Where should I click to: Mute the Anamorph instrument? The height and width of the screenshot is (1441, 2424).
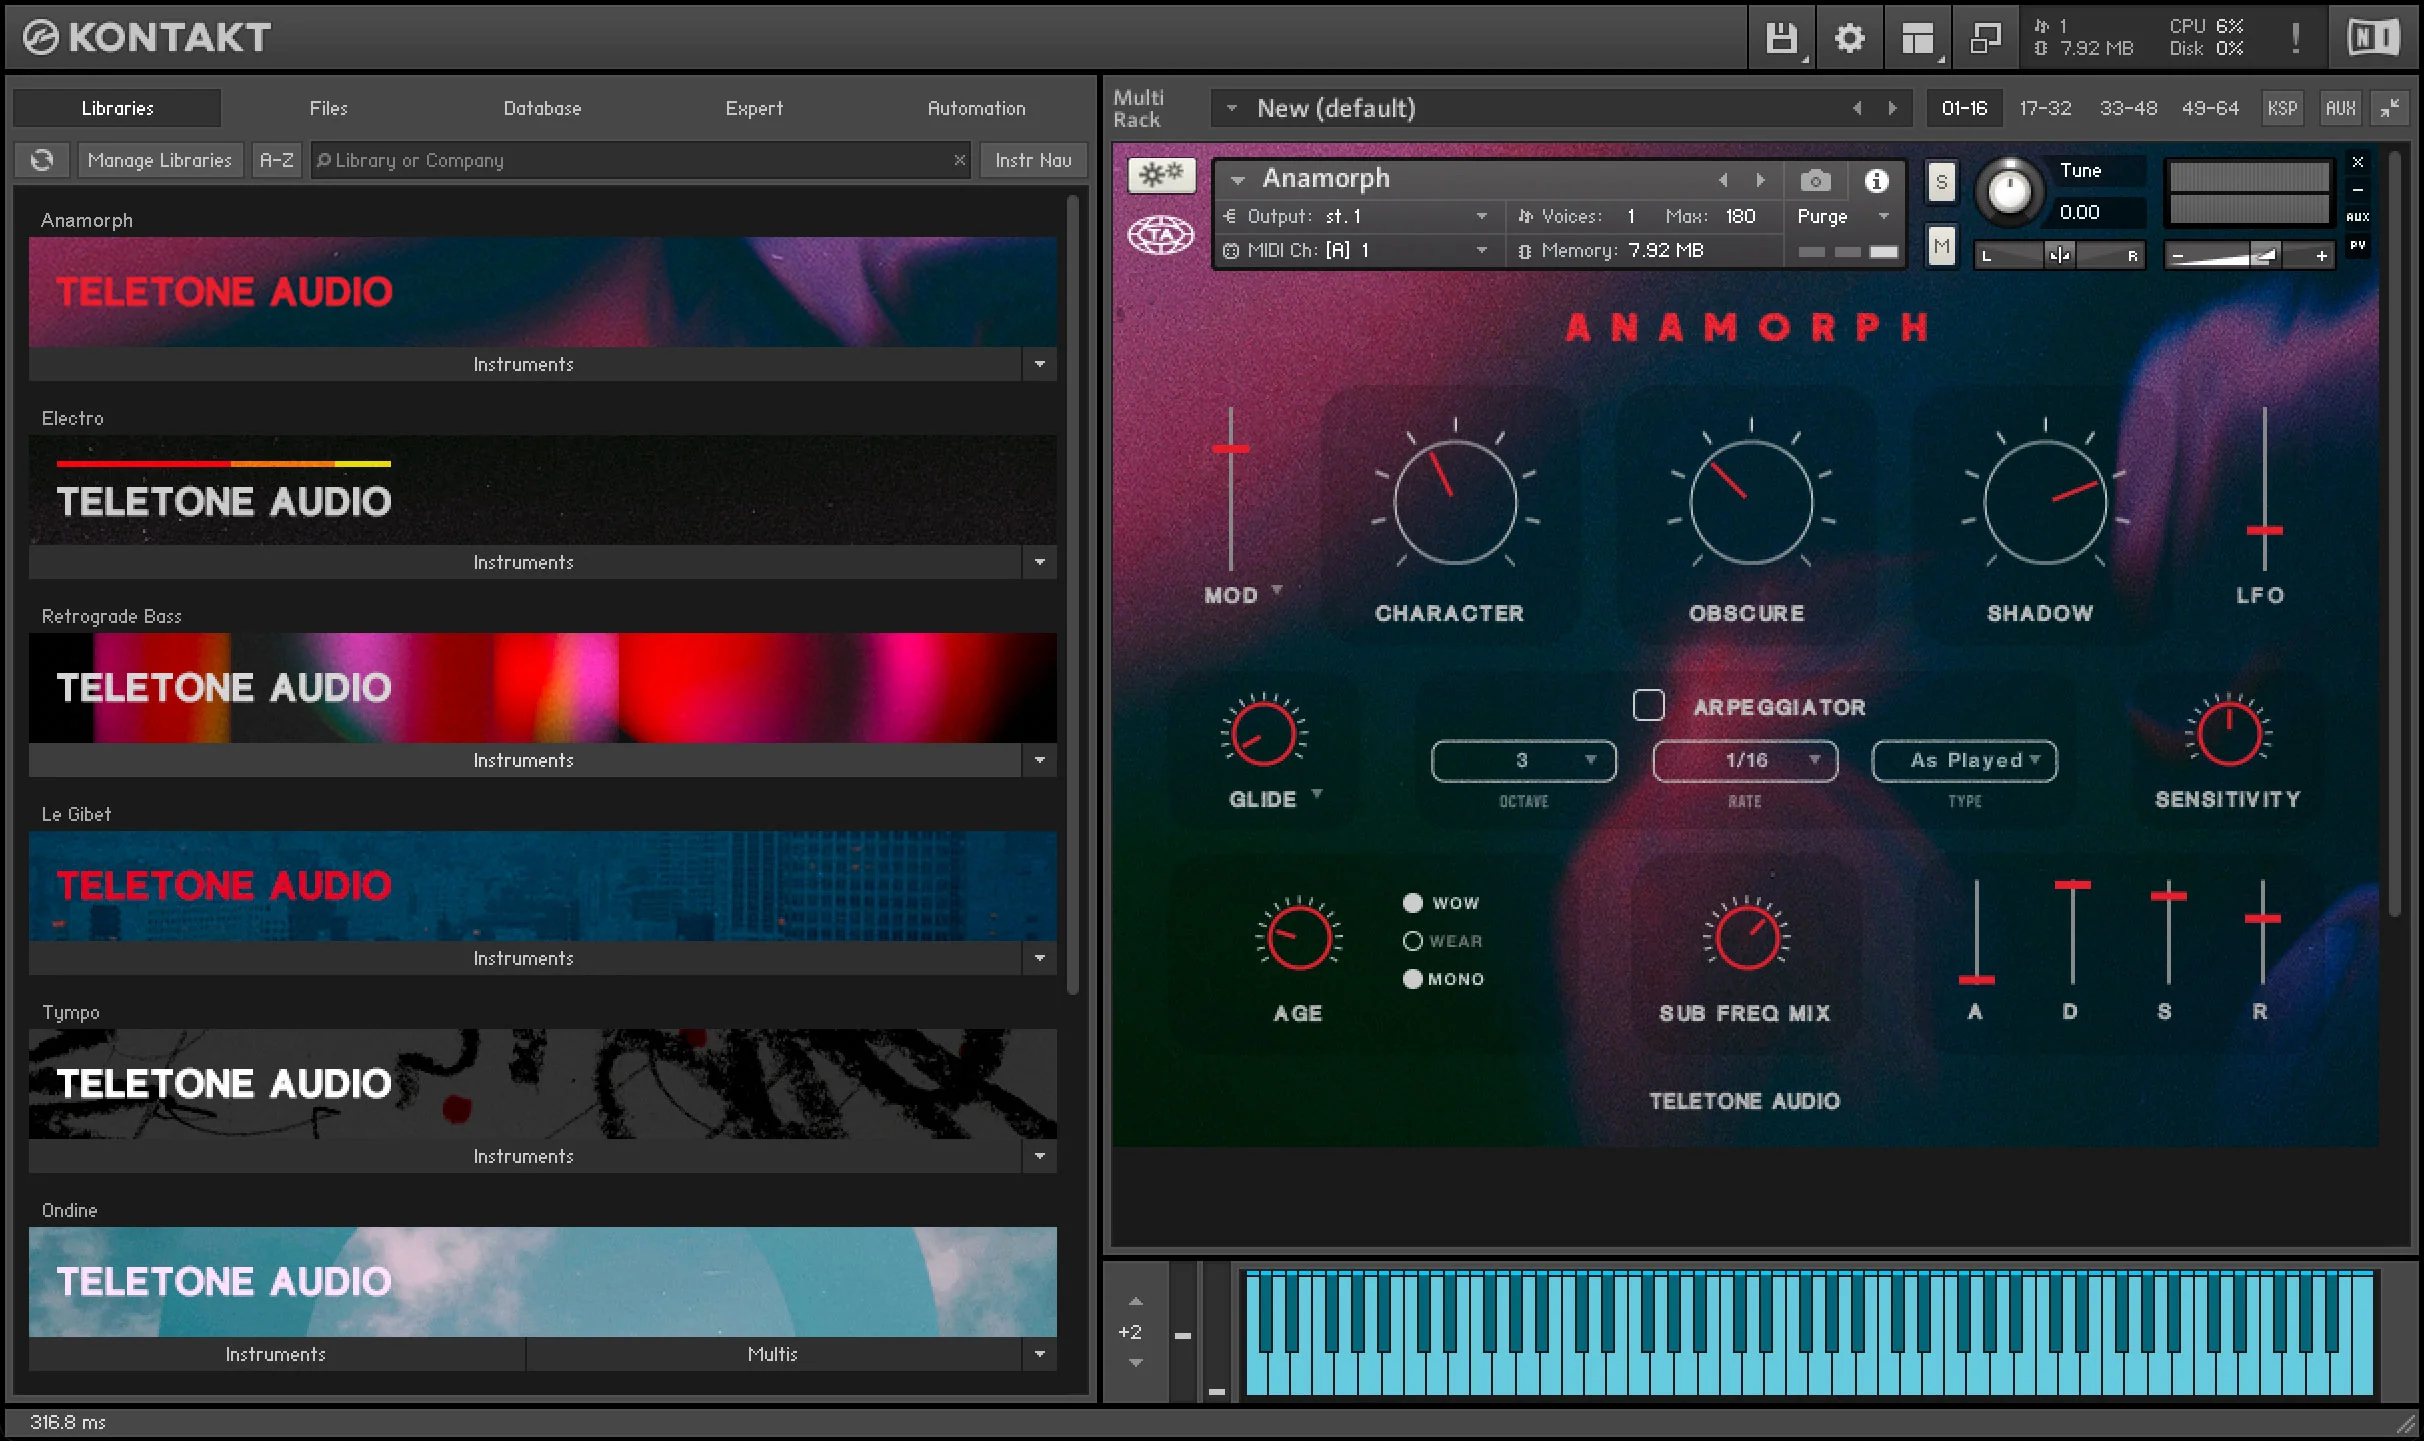(1941, 246)
